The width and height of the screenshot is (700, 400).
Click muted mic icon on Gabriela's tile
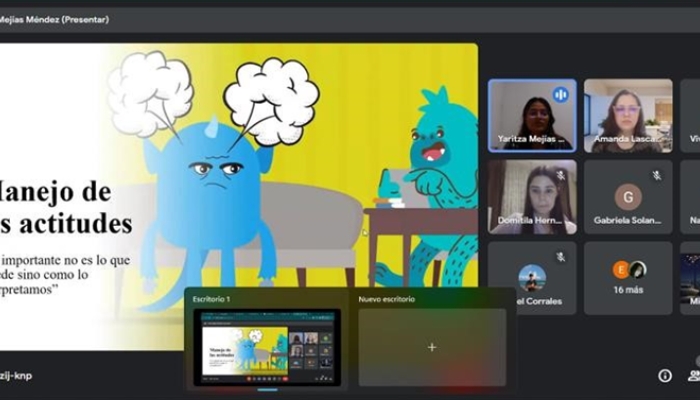657,175
